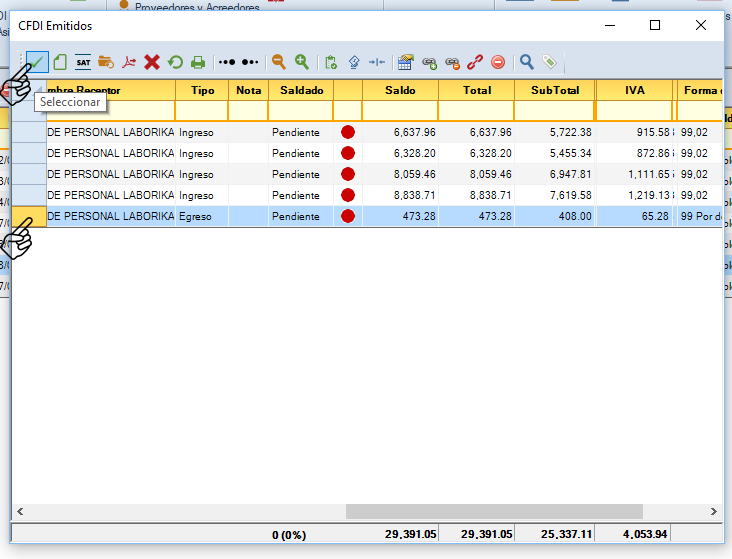This screenshot has width=732, height=559.
Task: Maximize the CFDI Emitidos window
Action: pos(655,25)
